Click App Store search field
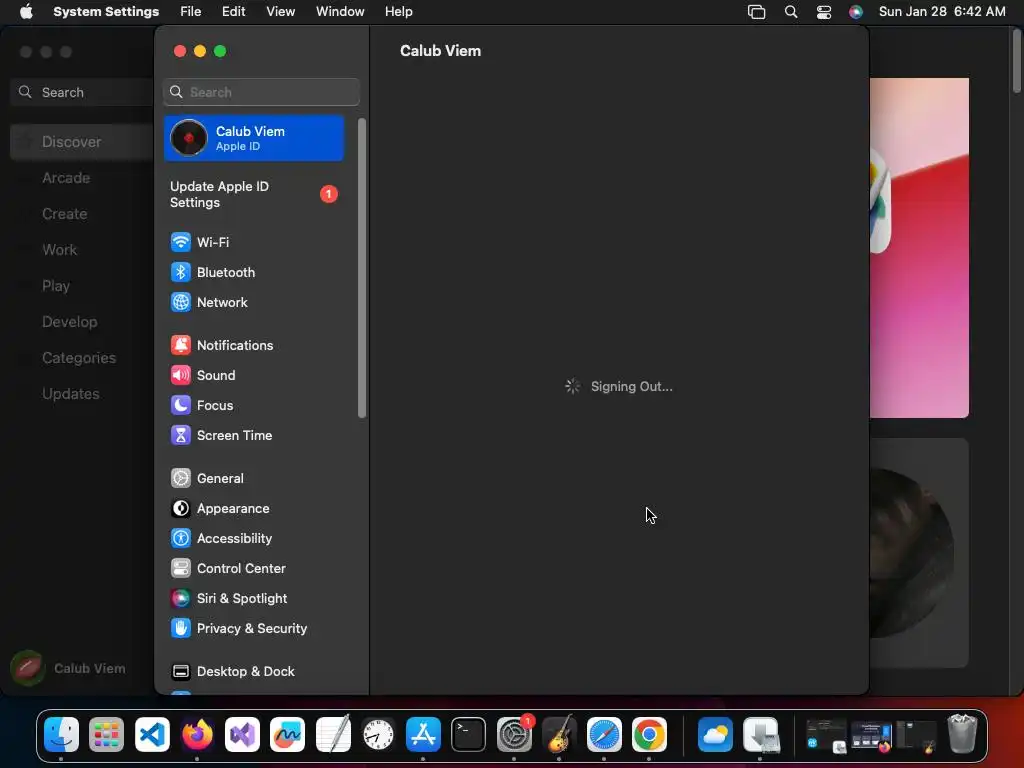This screenshot has height=768, width=1024. [x=82, y=92]
